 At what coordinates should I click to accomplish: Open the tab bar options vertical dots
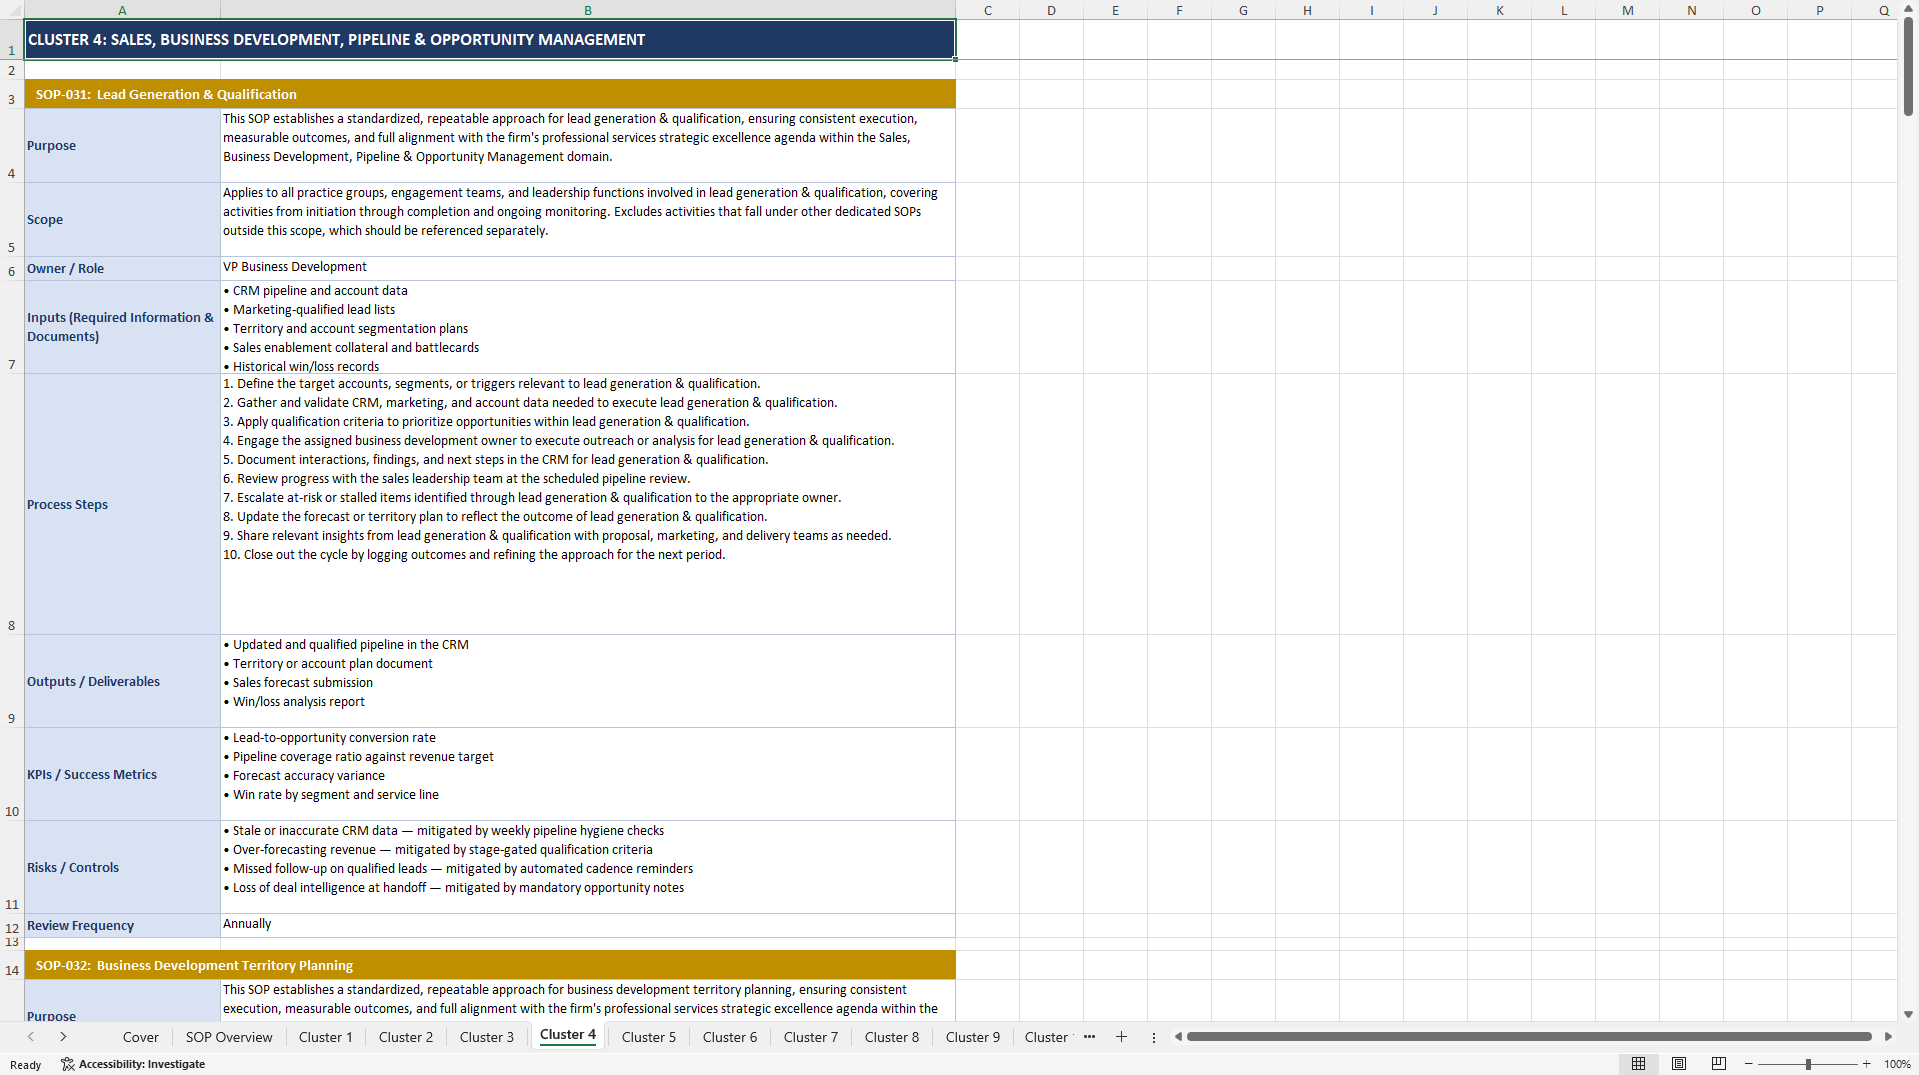click(1153, 1037)
